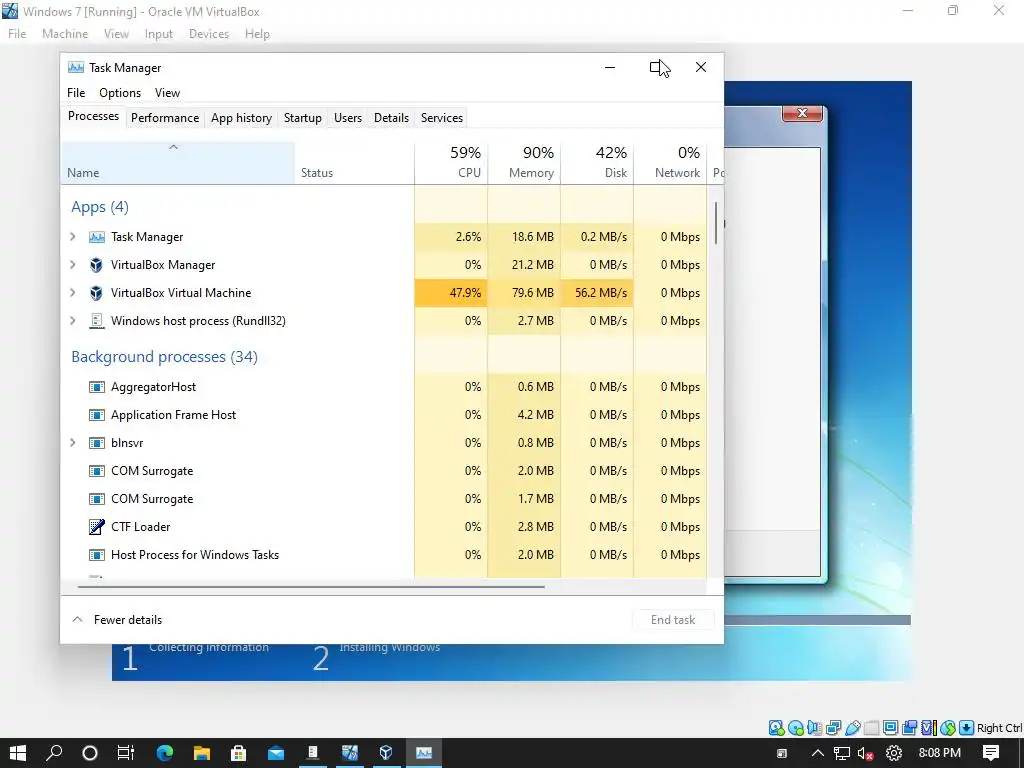Screen dimensions: 1024x768
Task: Open Action Center notifications icon
Action: pyautogui.click(x=991, y=754)
